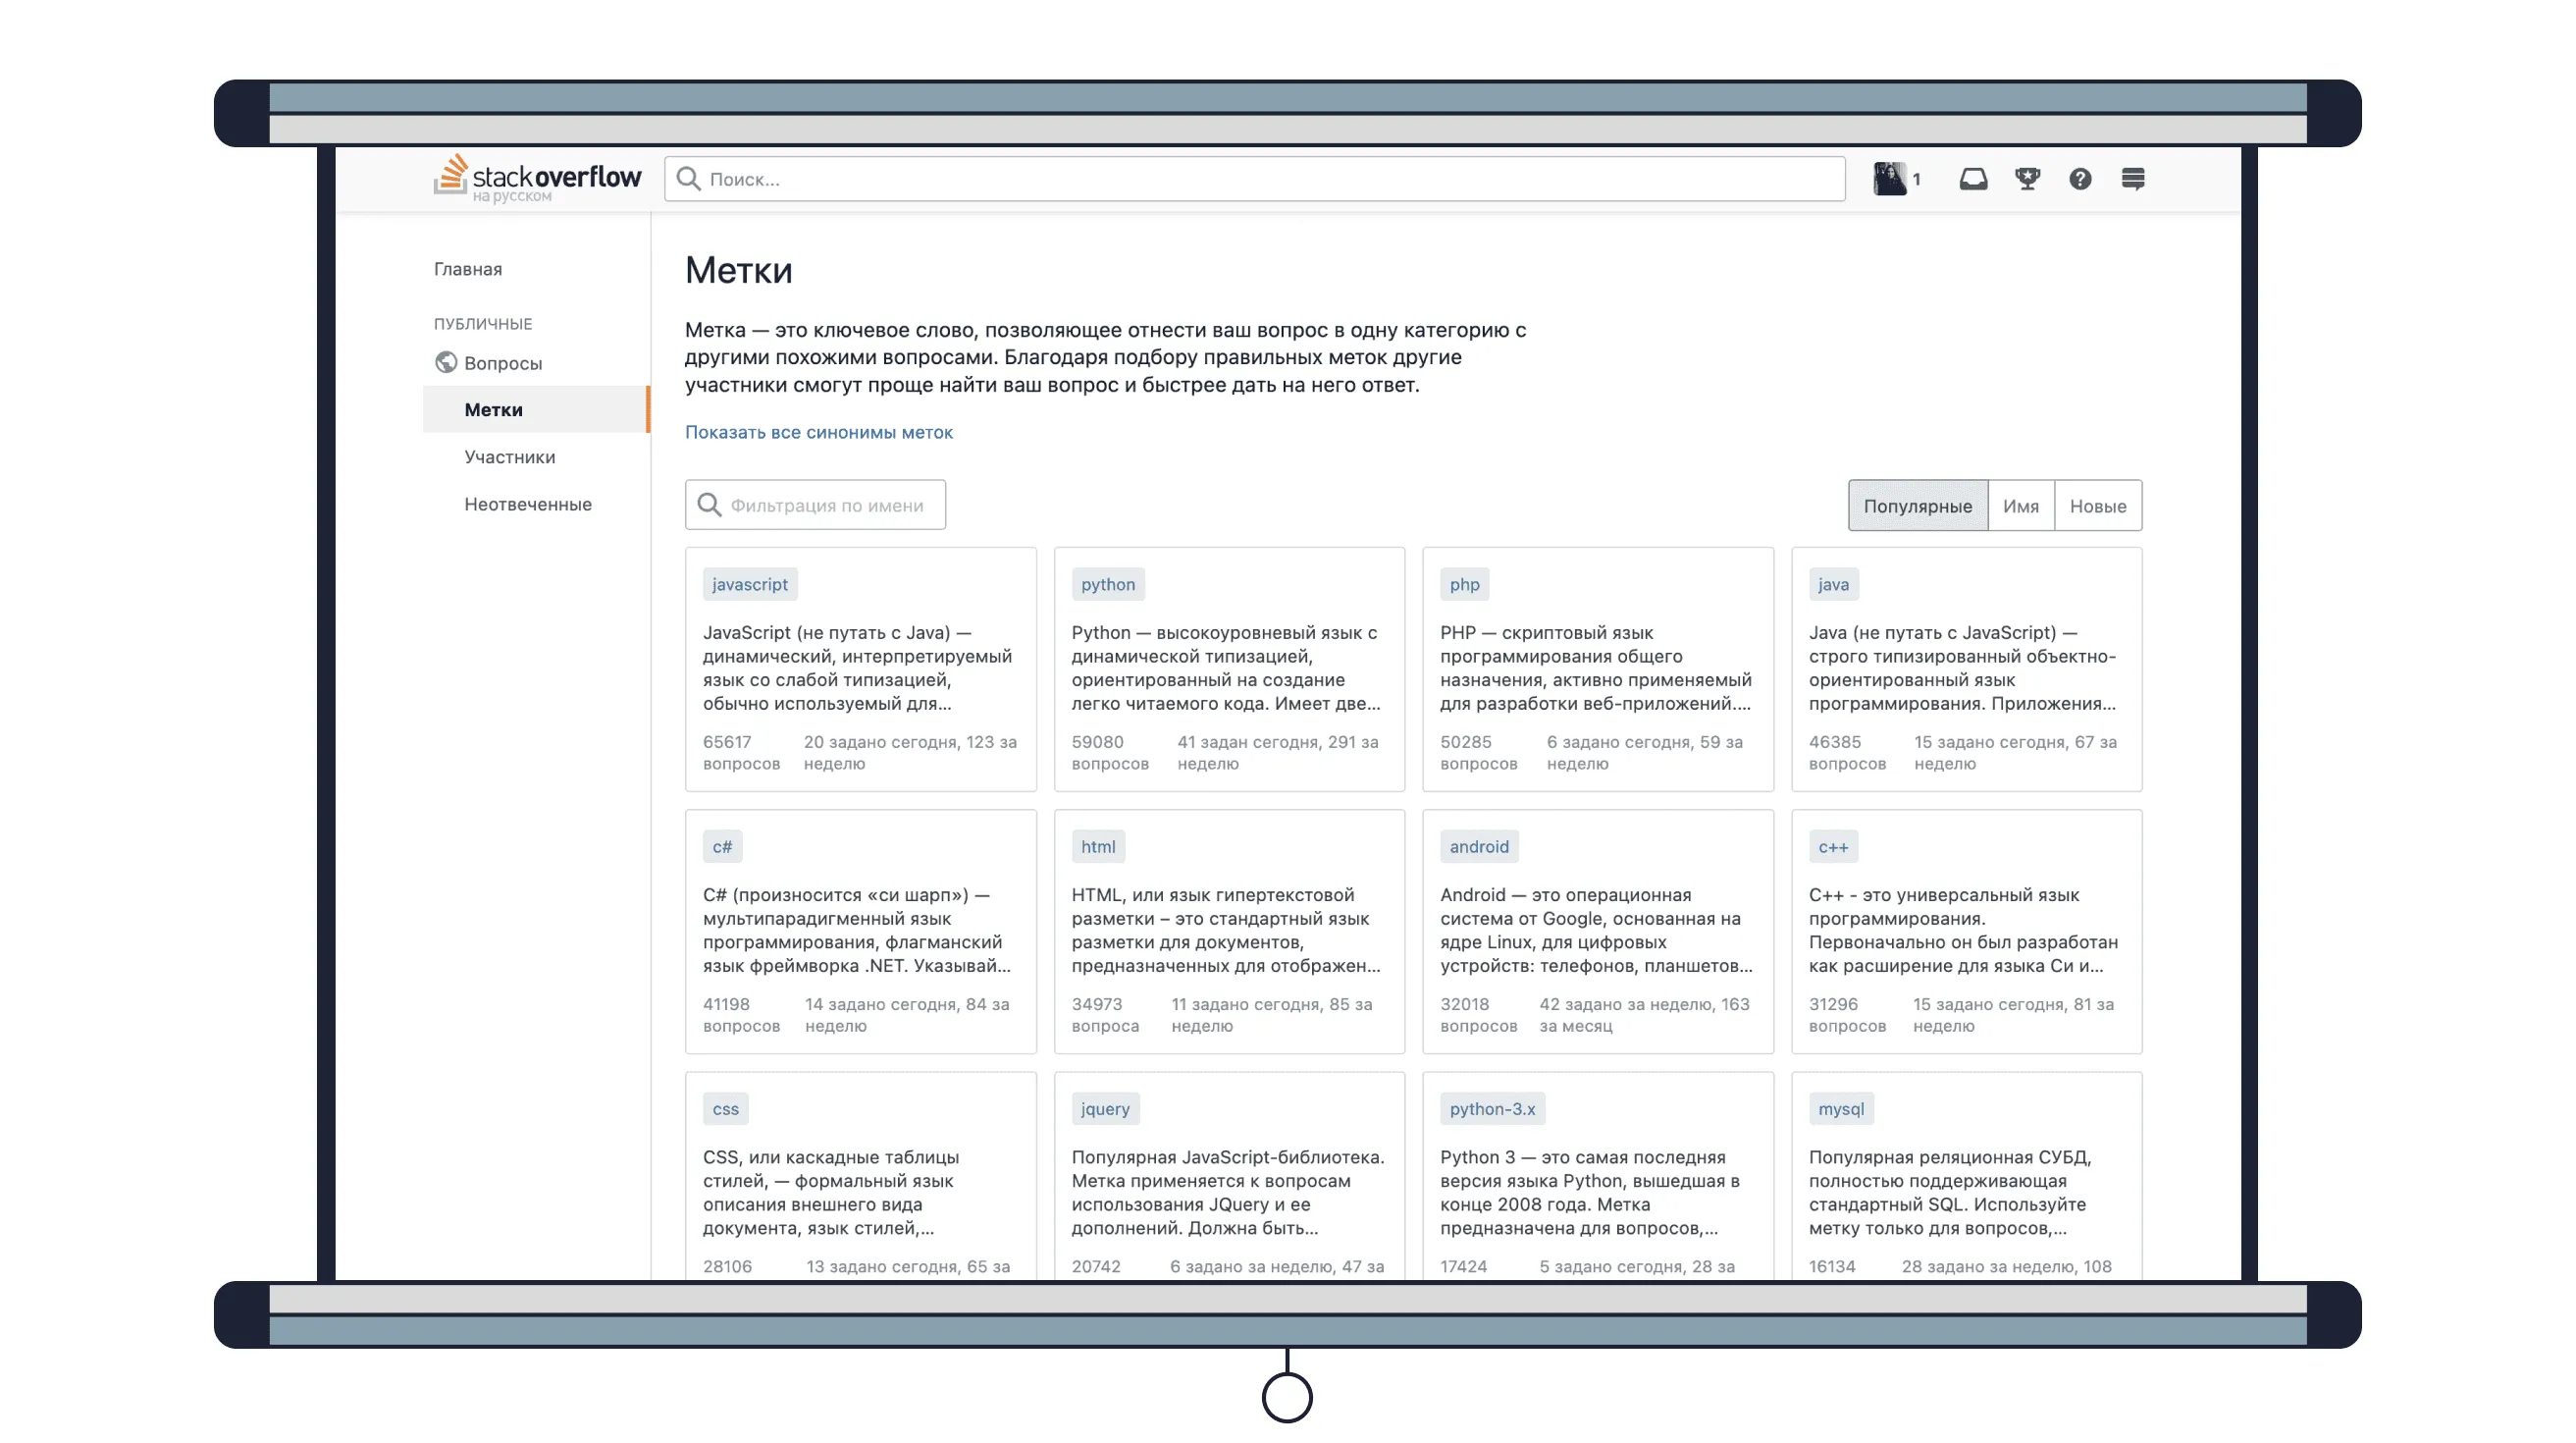Click 20 задано сегодня, 123 за неделю

pos(910,753)
